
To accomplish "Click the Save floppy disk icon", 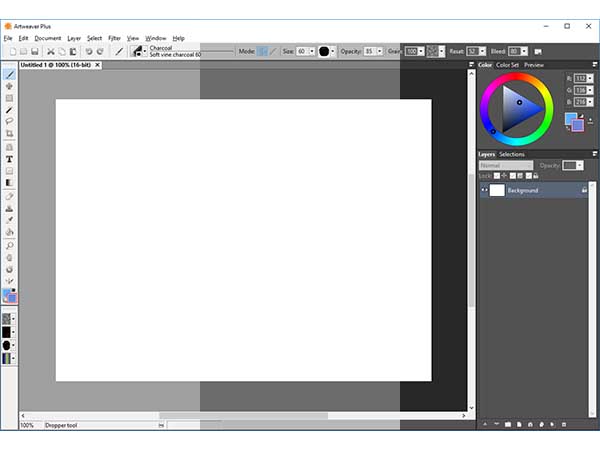I will (34, 51).
